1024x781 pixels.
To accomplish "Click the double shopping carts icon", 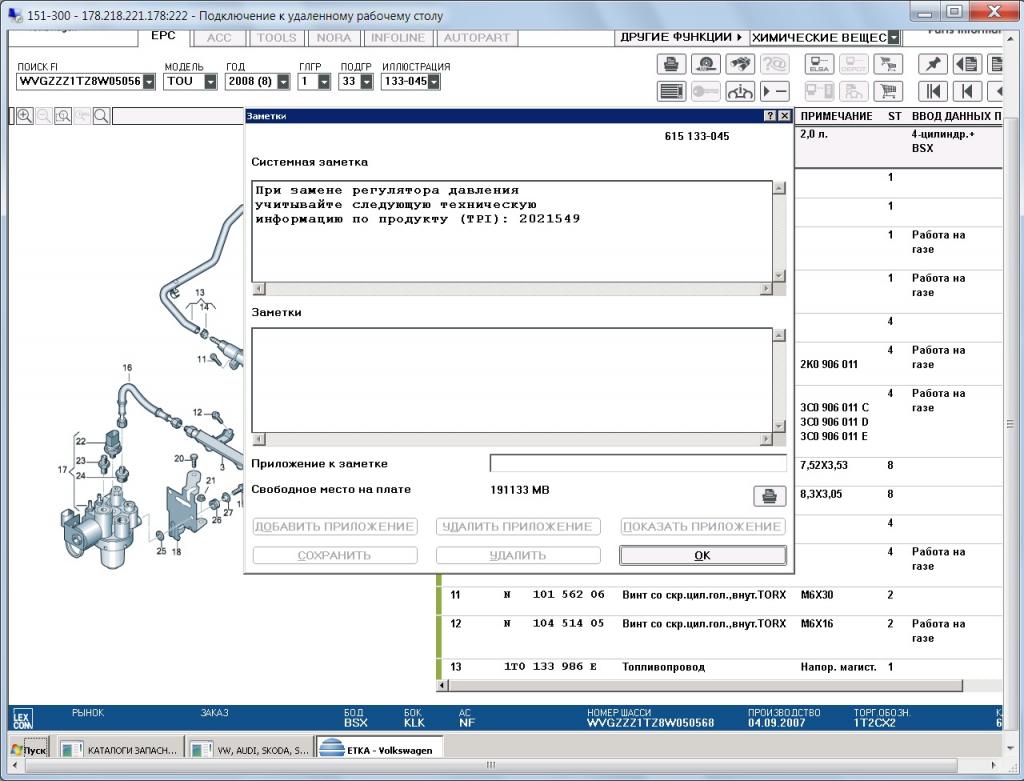I will (x=888, y=64).
